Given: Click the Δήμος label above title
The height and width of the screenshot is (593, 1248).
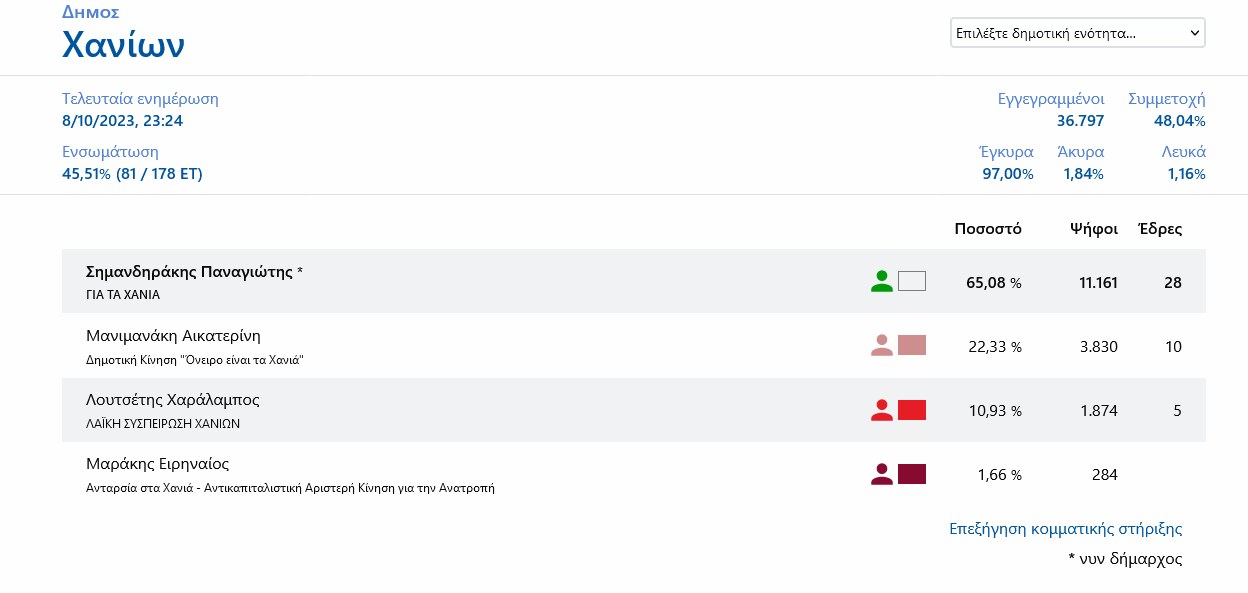Looking at the screenshot, I should click(91, 13).
